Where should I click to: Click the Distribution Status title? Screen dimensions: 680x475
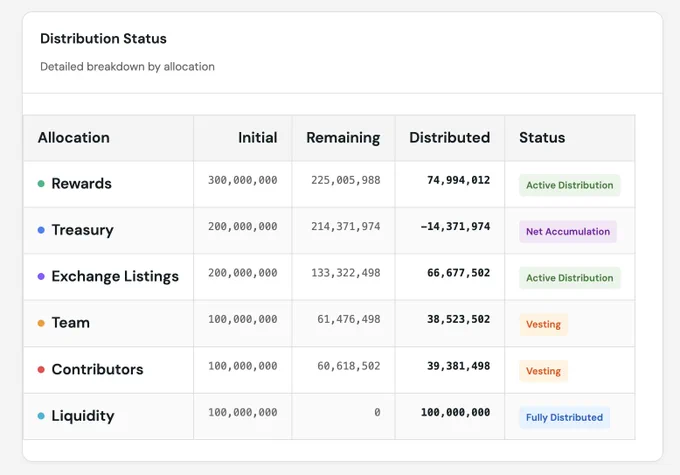pos(103,39)
